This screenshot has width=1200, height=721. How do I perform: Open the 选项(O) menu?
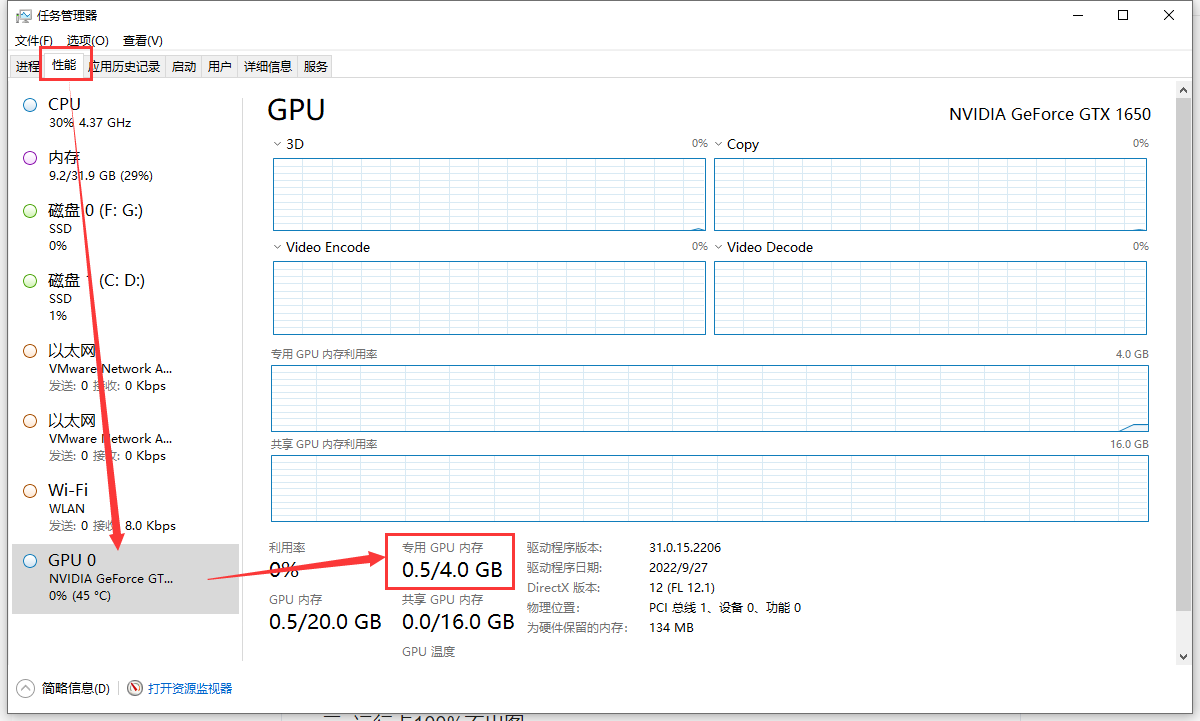tap(87, 40)
